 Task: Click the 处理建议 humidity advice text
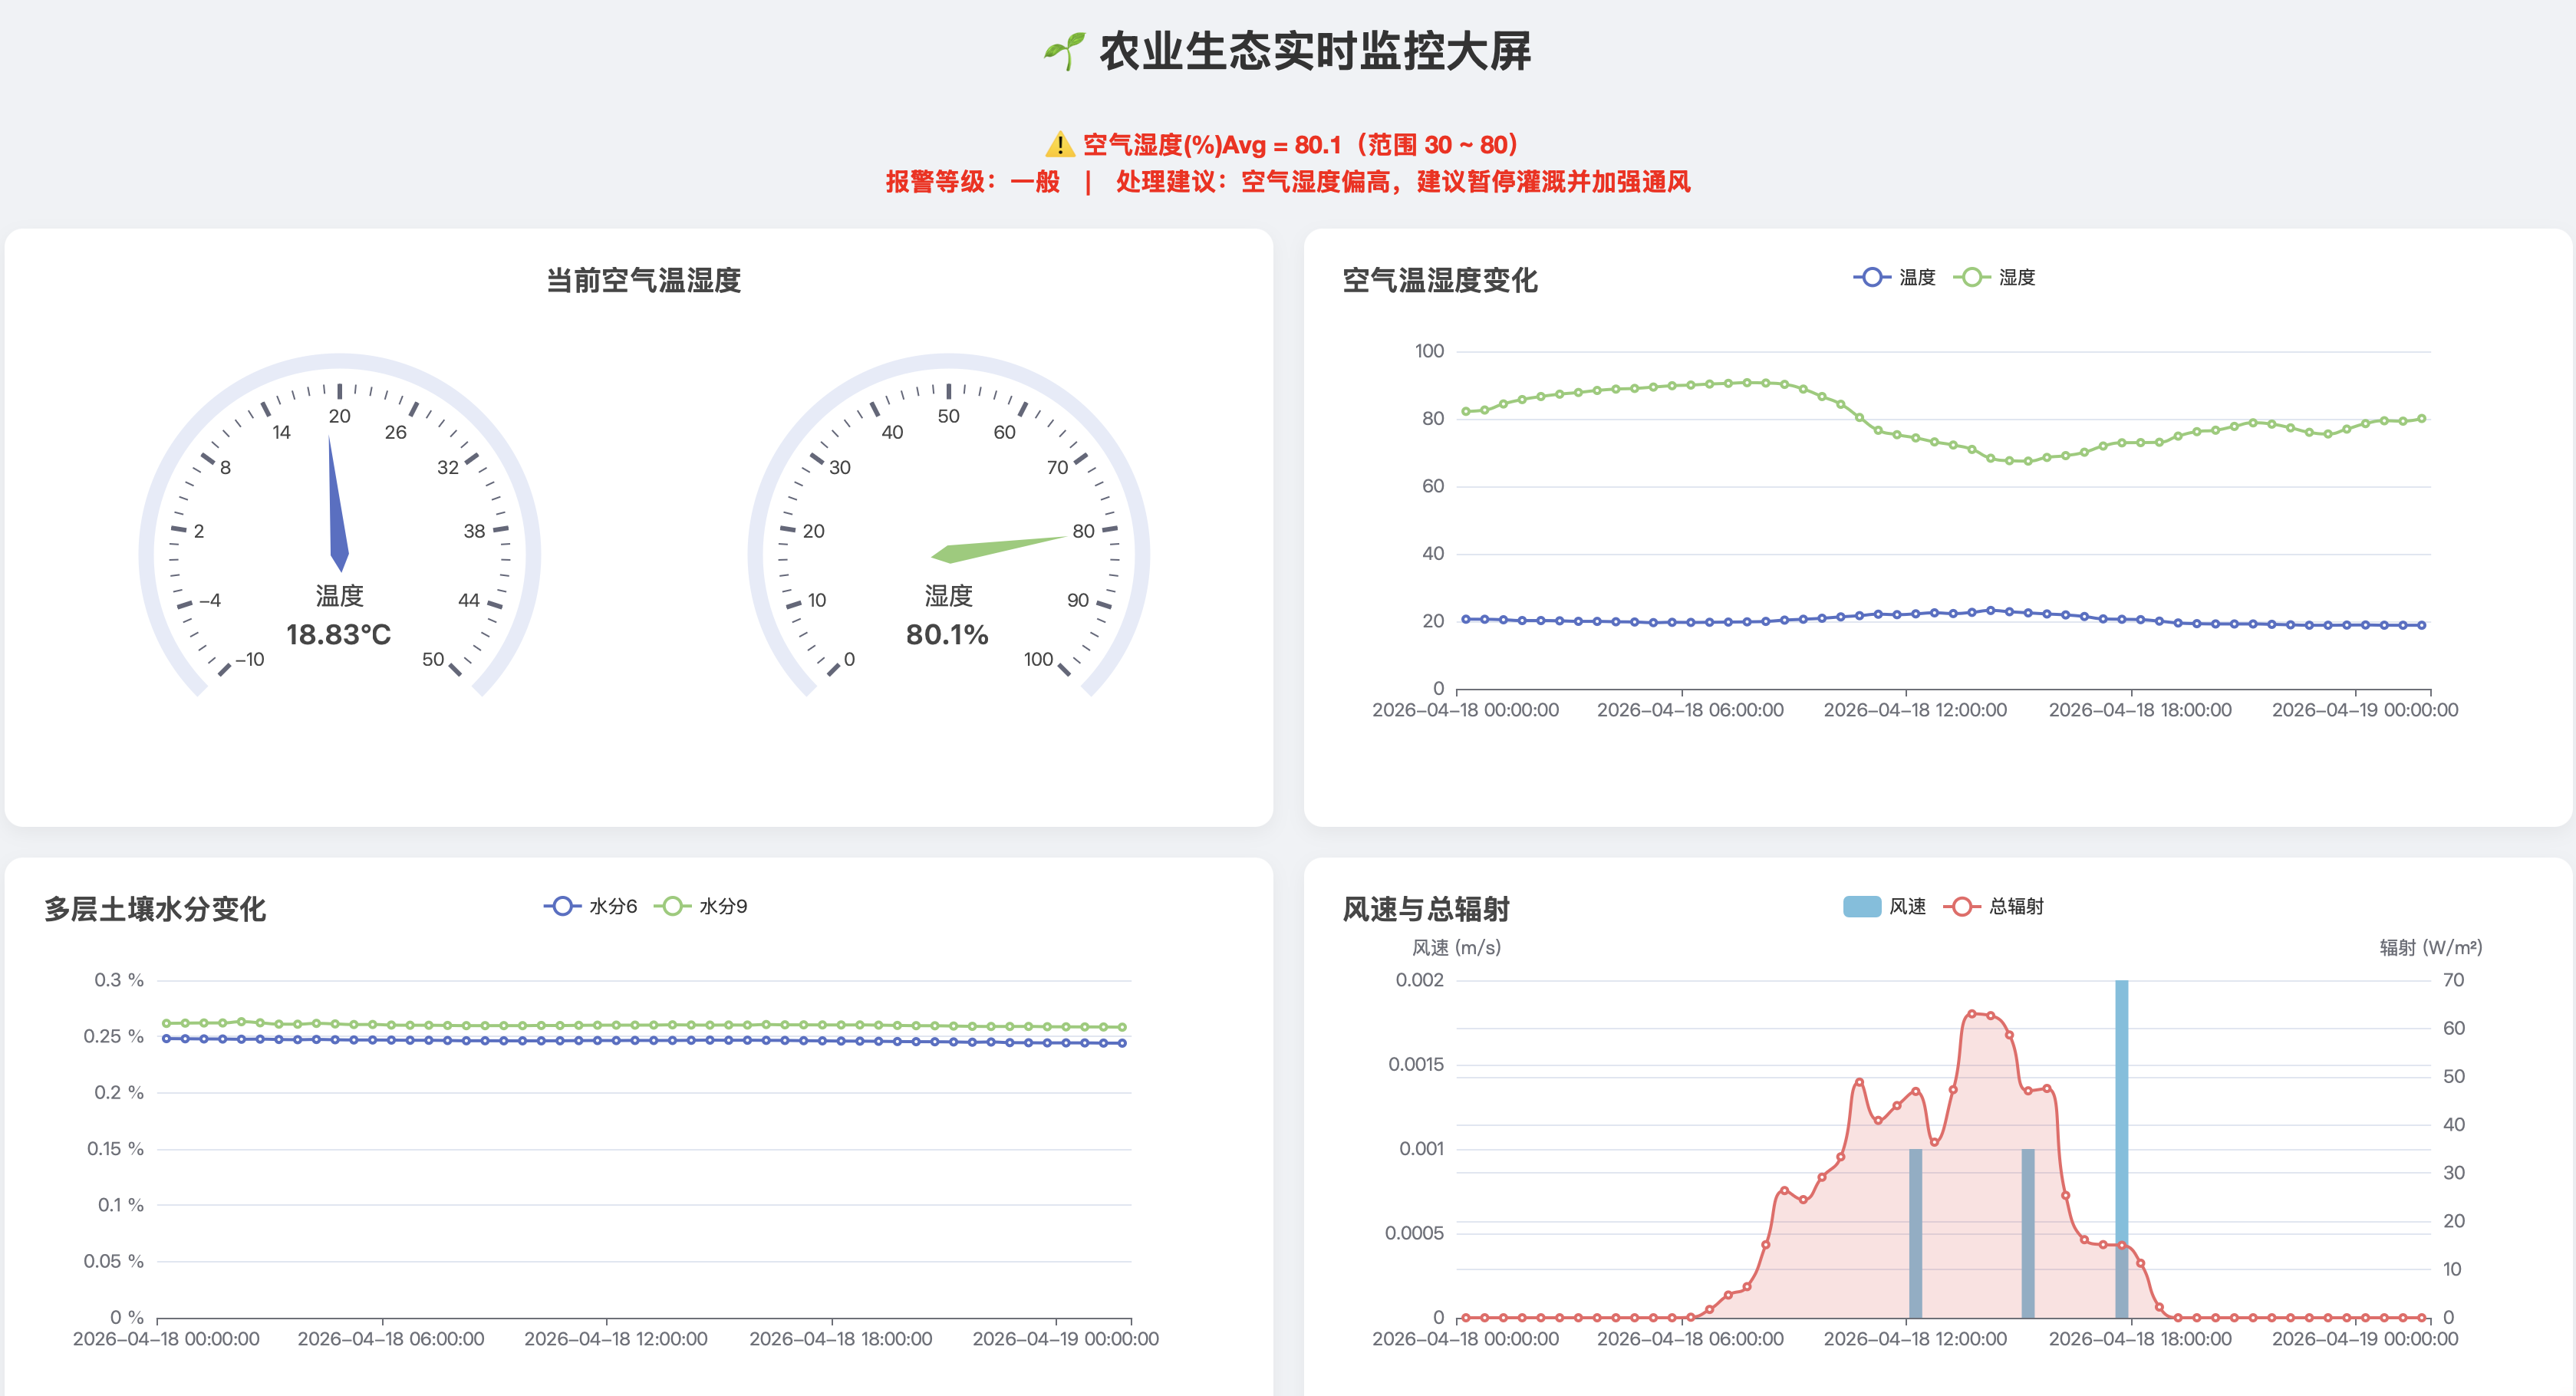point(1403,182)
